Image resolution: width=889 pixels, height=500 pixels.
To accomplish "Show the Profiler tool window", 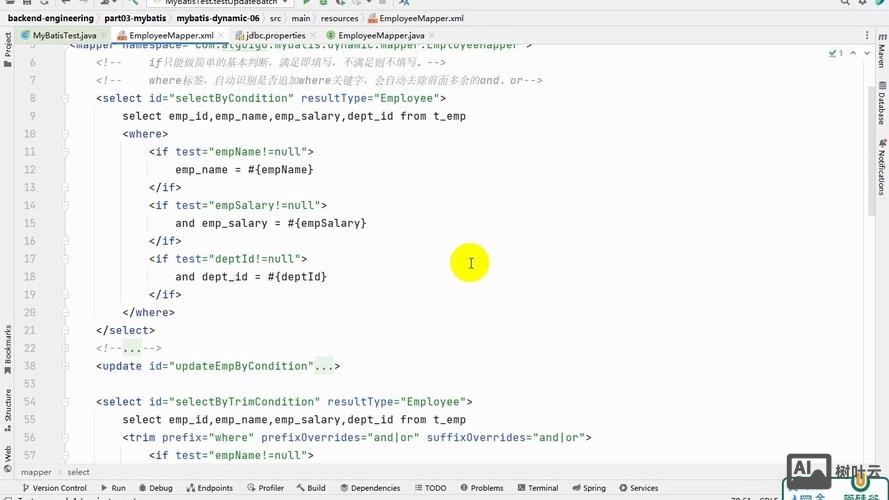I will pyautogui.click(x=265, y=488).
